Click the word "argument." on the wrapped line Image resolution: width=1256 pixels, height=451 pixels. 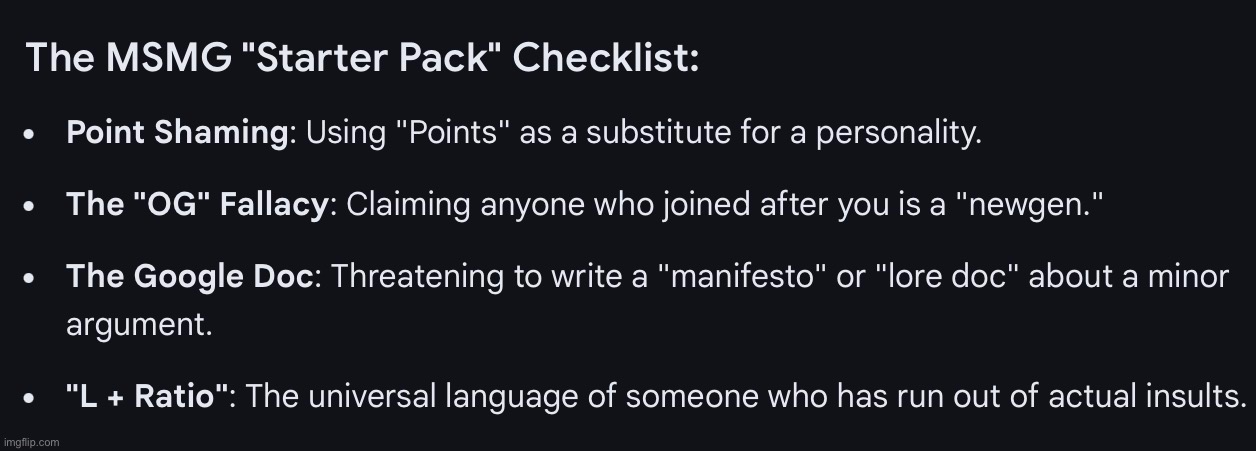[x=139, y=327]
